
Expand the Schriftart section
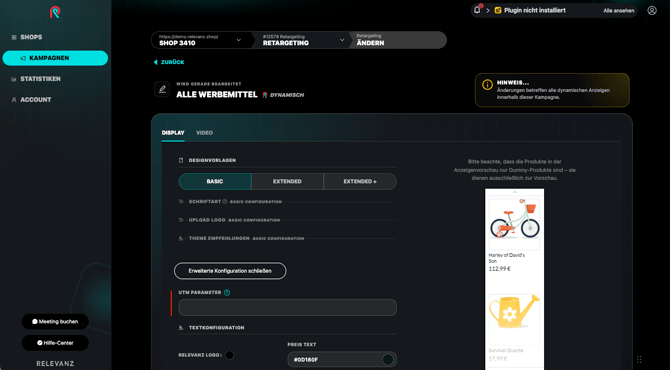287,202
